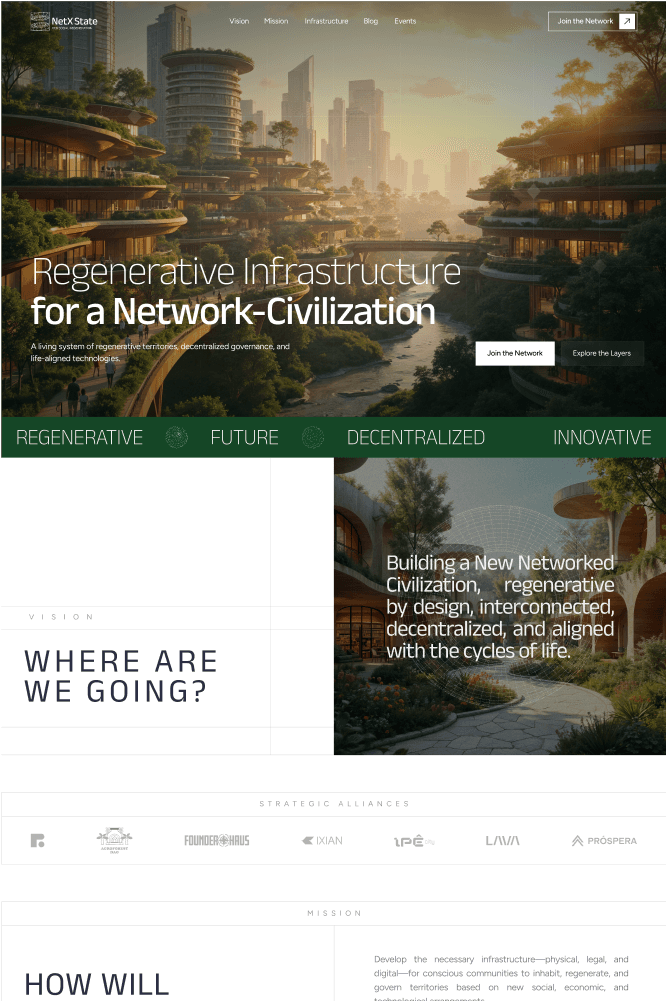Image resolution: width=666 pixels, height=1001 pixels.
Task: Select Blog in the top navigation
Action: tap(371, 21)
